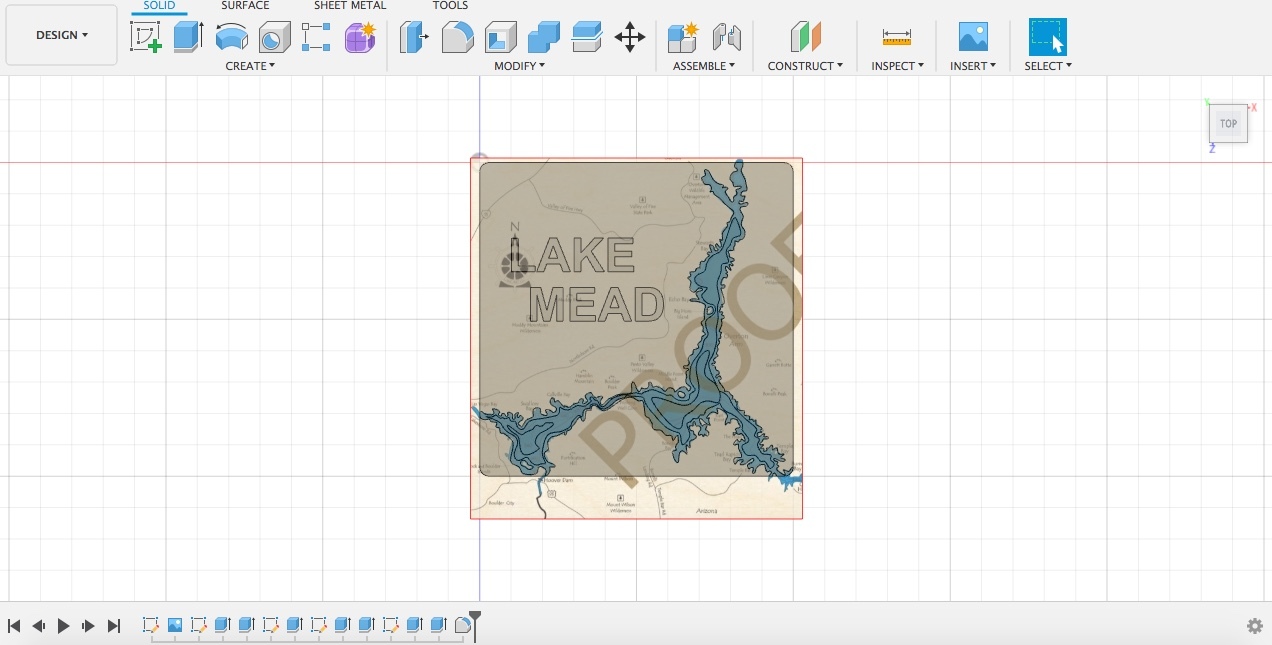The image size is (1272, 645).
Task: Switch to the SHEET METAL tab
Action: coord(350,6)
